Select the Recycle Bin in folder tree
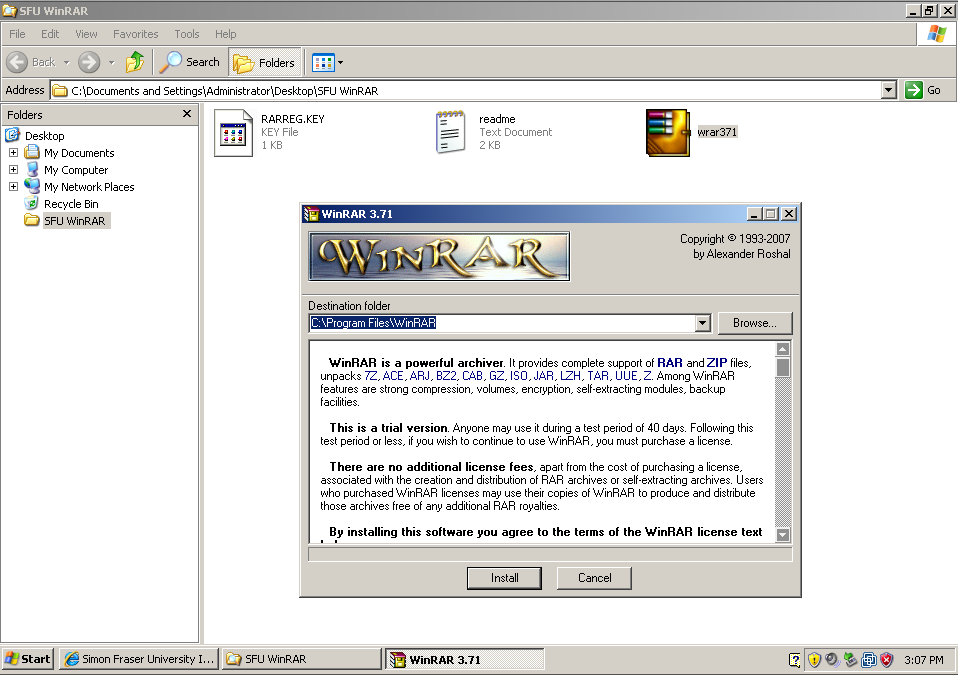The height and width of the screenshot is (675, 958). click(70, 204)
